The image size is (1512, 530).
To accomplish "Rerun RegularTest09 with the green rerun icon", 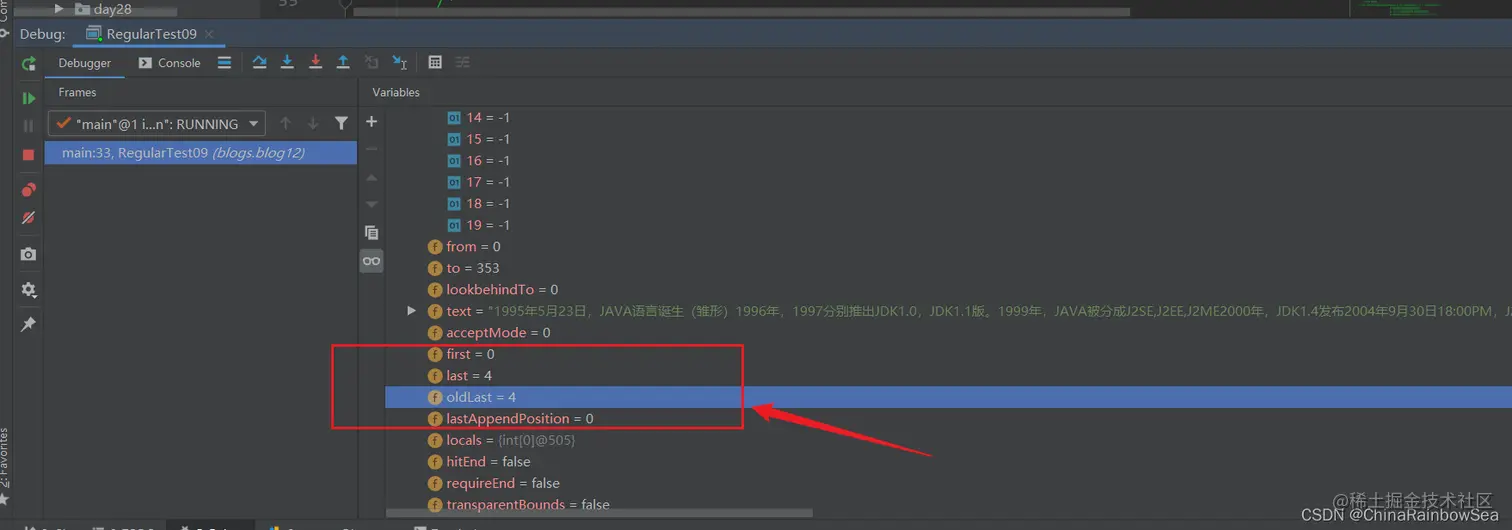I will click(x=28, y=63).
